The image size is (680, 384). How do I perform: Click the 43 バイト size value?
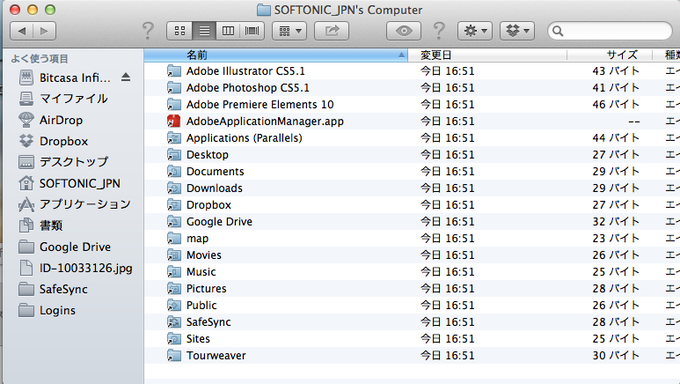pos(616,71)
